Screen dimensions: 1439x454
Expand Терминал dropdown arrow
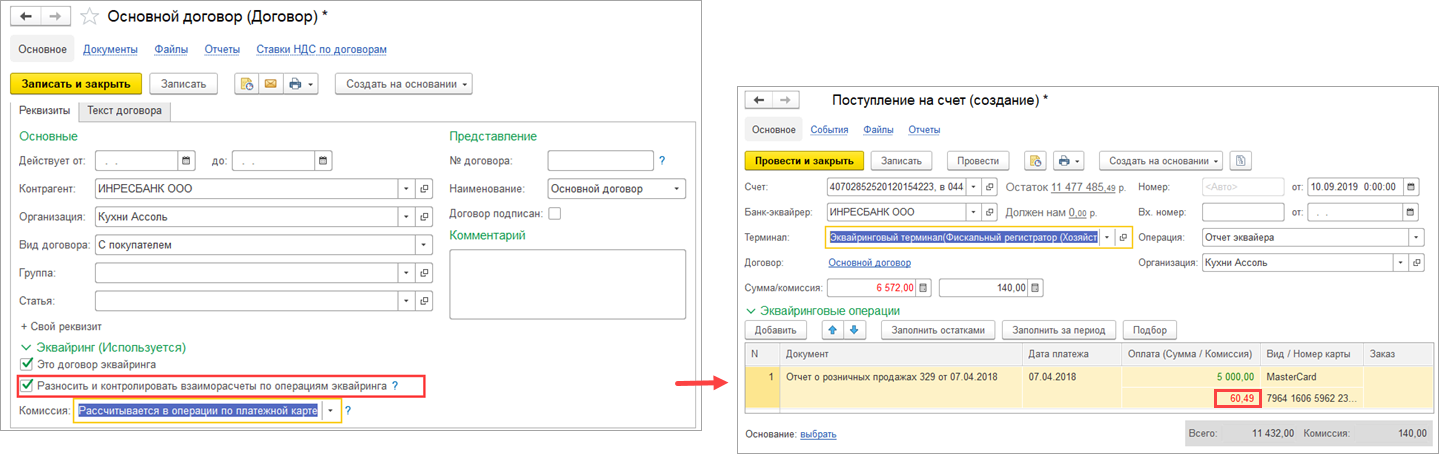[1106, 237]
